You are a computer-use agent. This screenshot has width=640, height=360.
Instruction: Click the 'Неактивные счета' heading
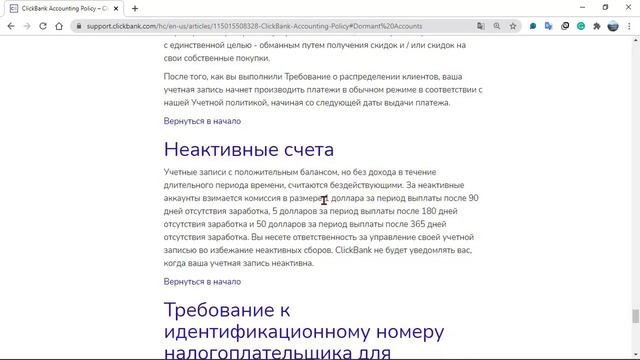(249, 149)
